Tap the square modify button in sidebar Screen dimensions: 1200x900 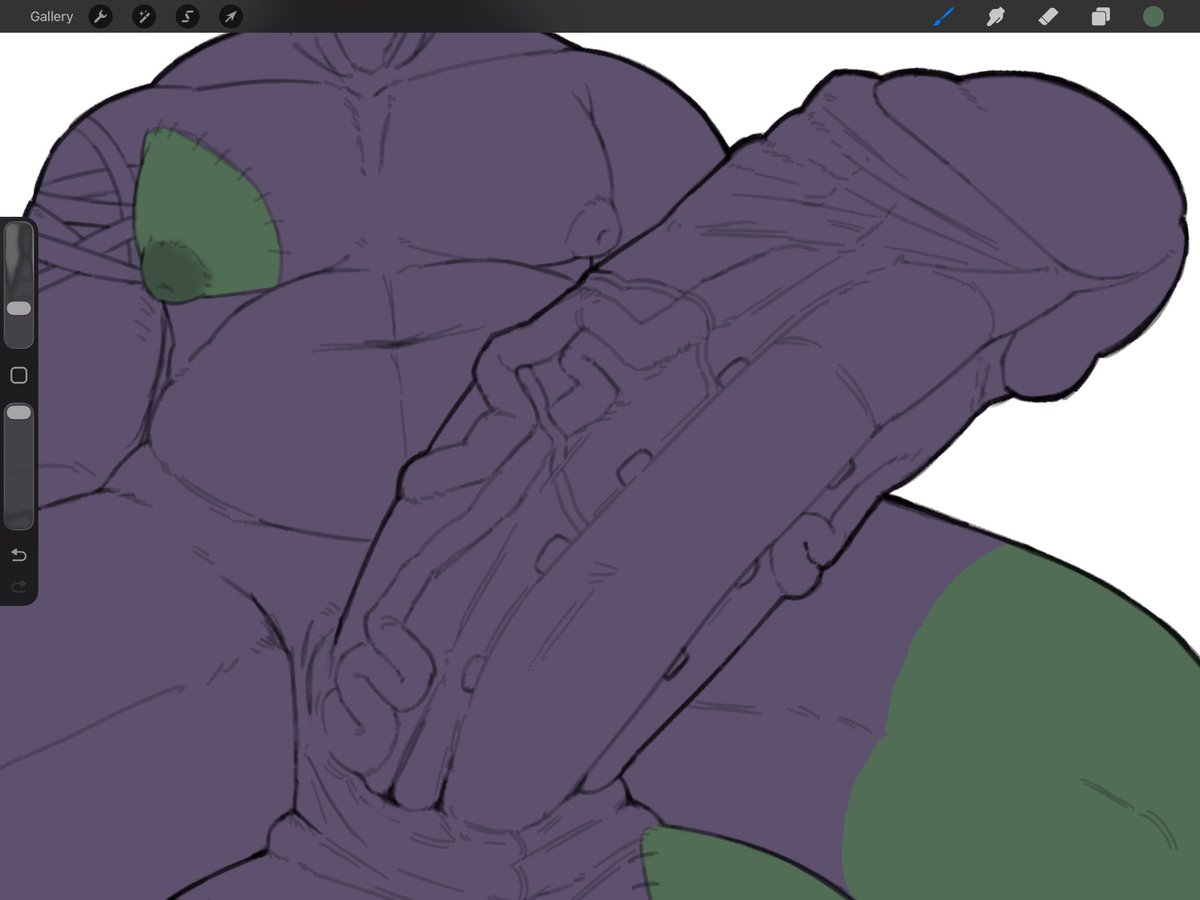click(x=18, y=375)
